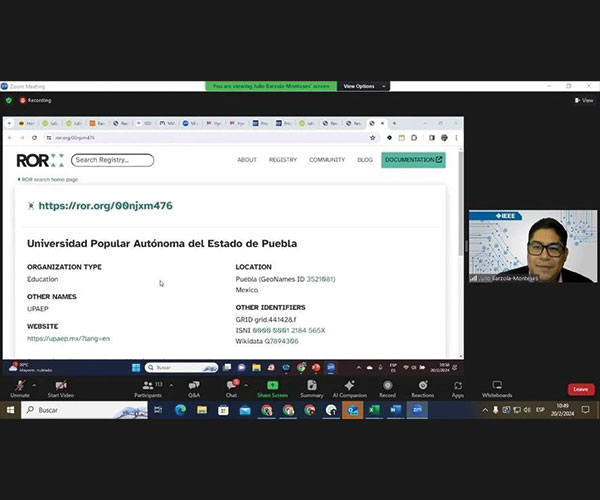This screenshot has height=500, width=600.
Task: Switch to Excel on the taskbar
Action: [374, 410]
